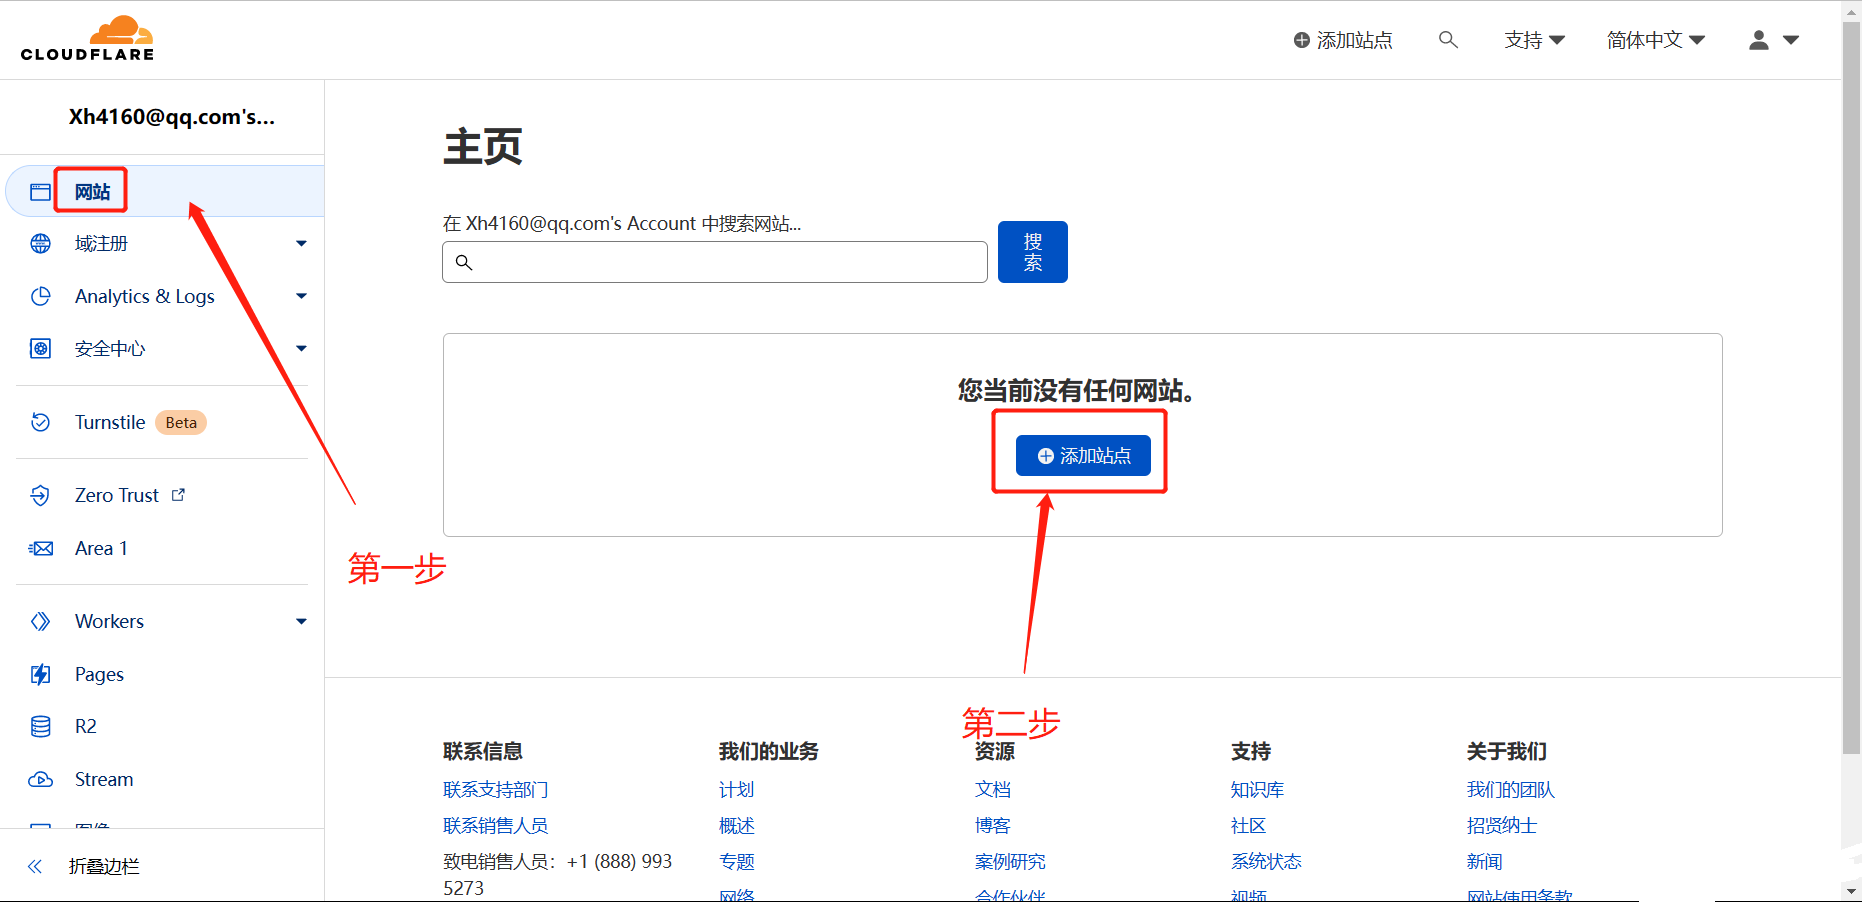Click the Turnstile icon
The height and width of the screenshot is (902, 1862).
(40, 422)
